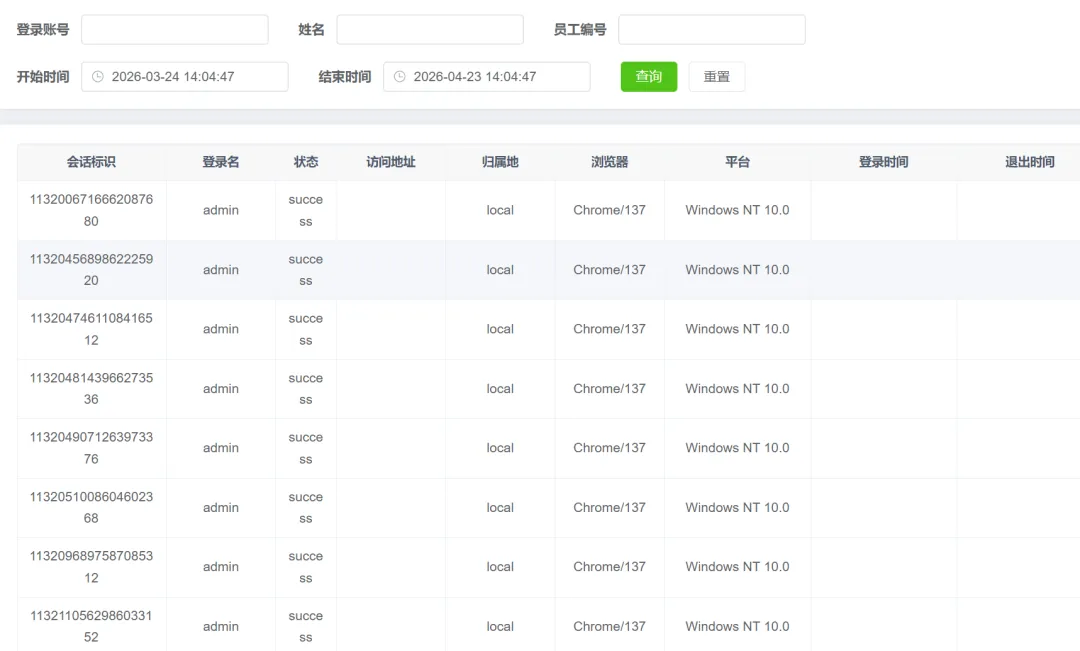Click Windows NT 10.0 in row 1132096897587085312
This screenshot has height=651, width=1080.
coord(737,567)
